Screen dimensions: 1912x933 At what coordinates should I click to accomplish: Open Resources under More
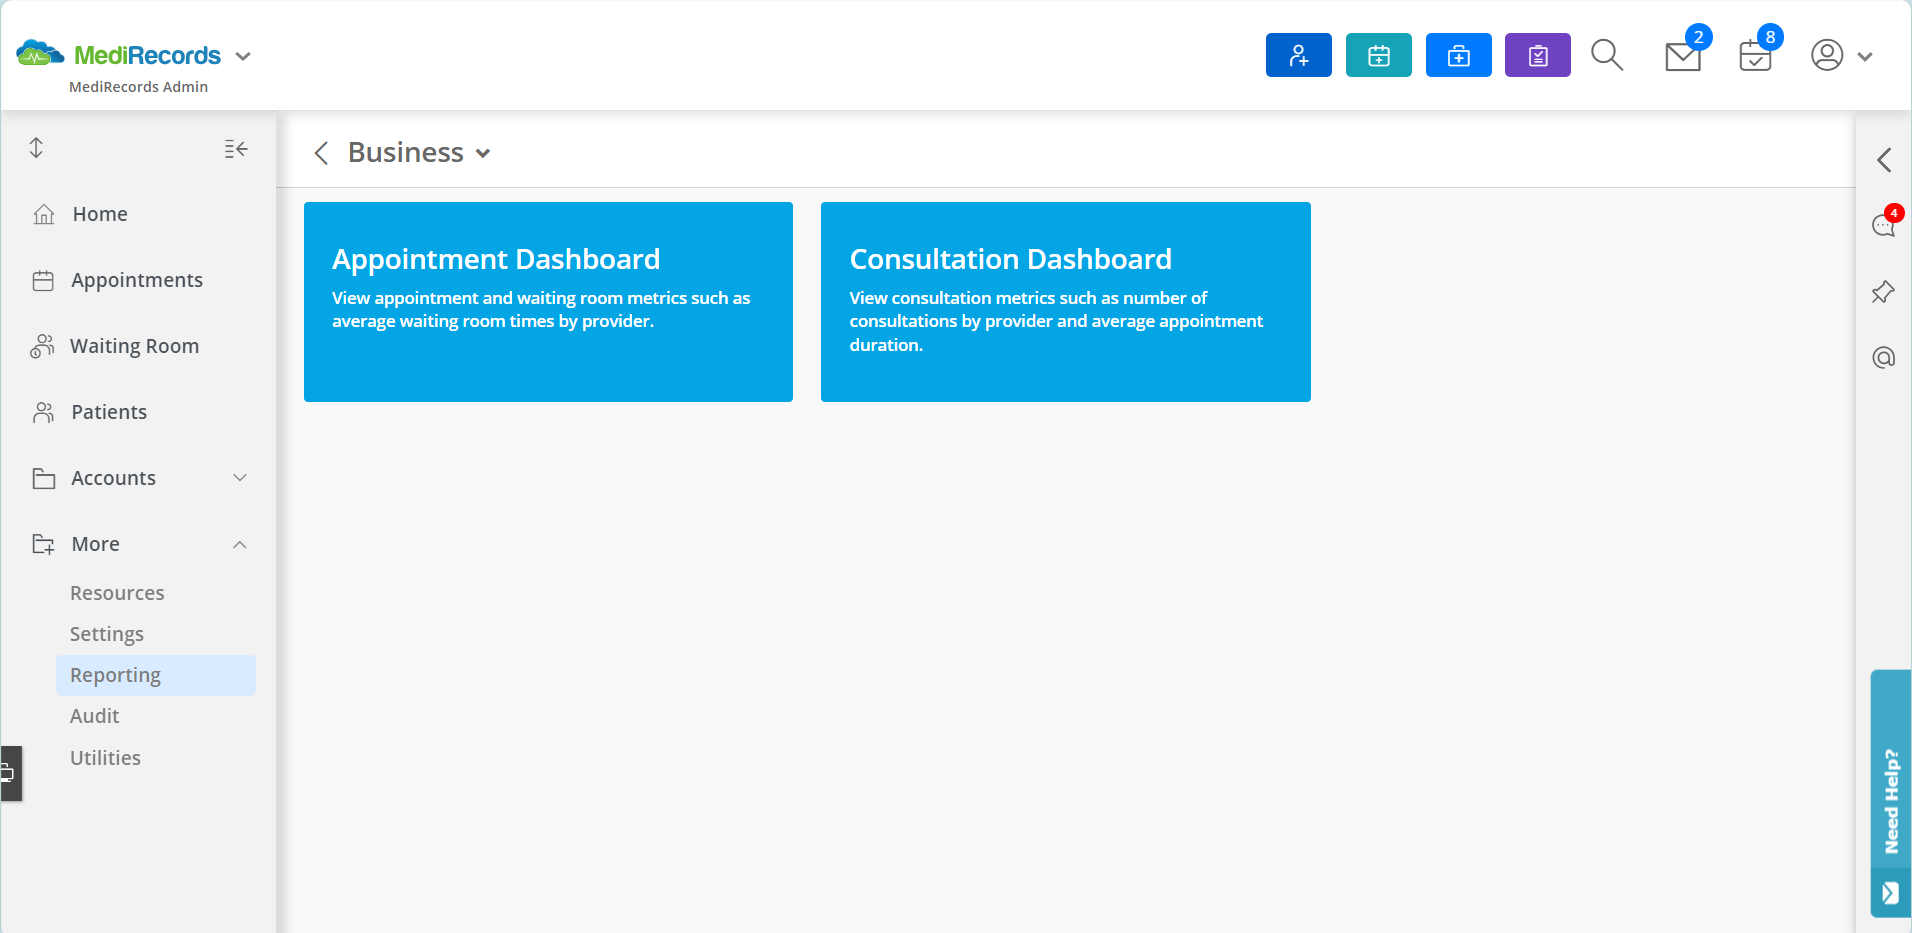[117, 593]
